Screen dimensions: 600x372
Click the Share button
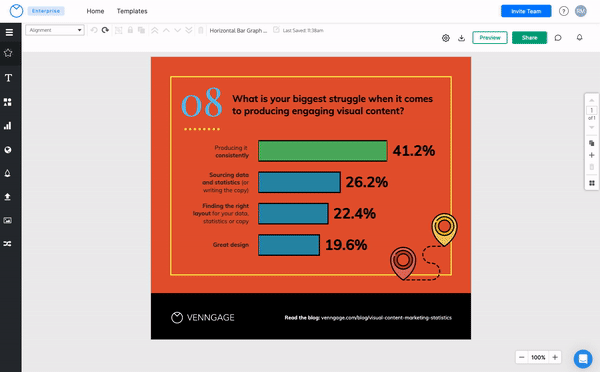529,38
